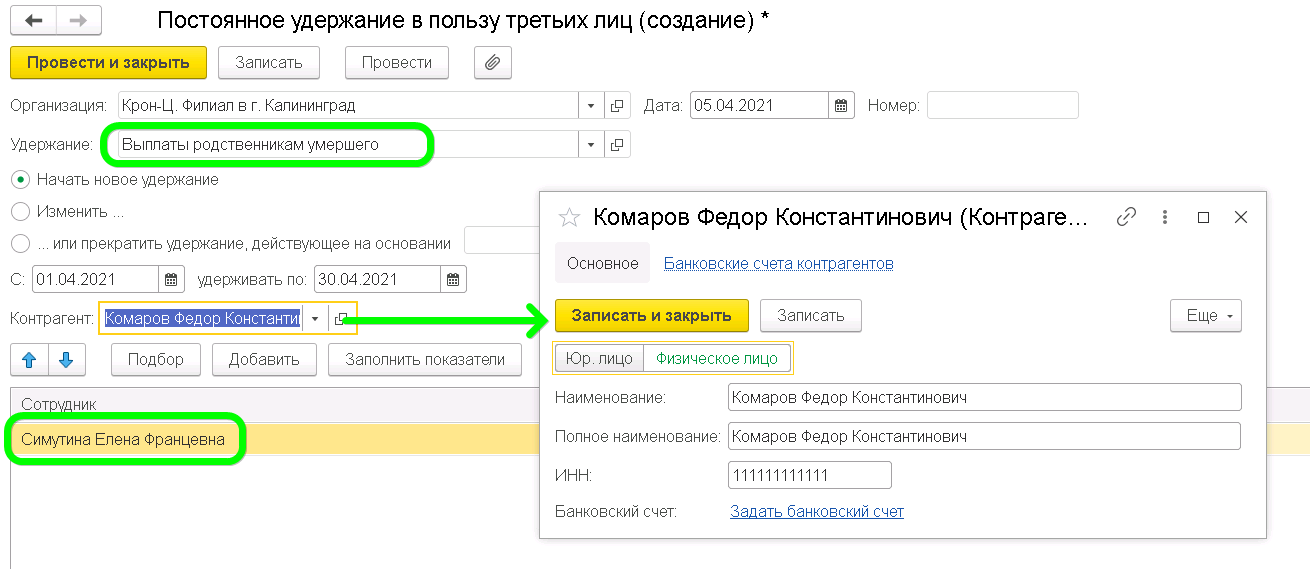Open the Банковские счета контрагентов link

tap(779, 264)
